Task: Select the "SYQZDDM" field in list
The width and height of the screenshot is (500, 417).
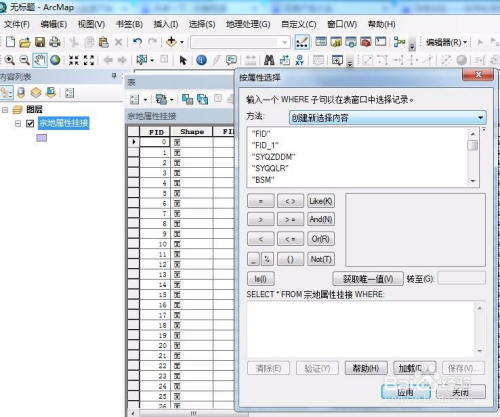Action: 273,157
